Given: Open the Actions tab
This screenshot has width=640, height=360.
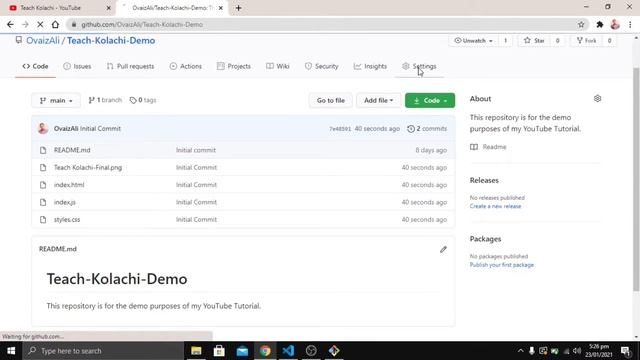Looking at the screenshot, I should pos(186,66).
